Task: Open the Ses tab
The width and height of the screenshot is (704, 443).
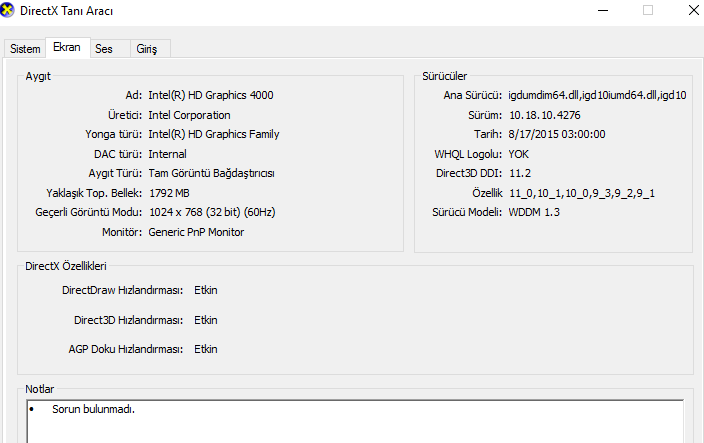Action: pos(104,49)
